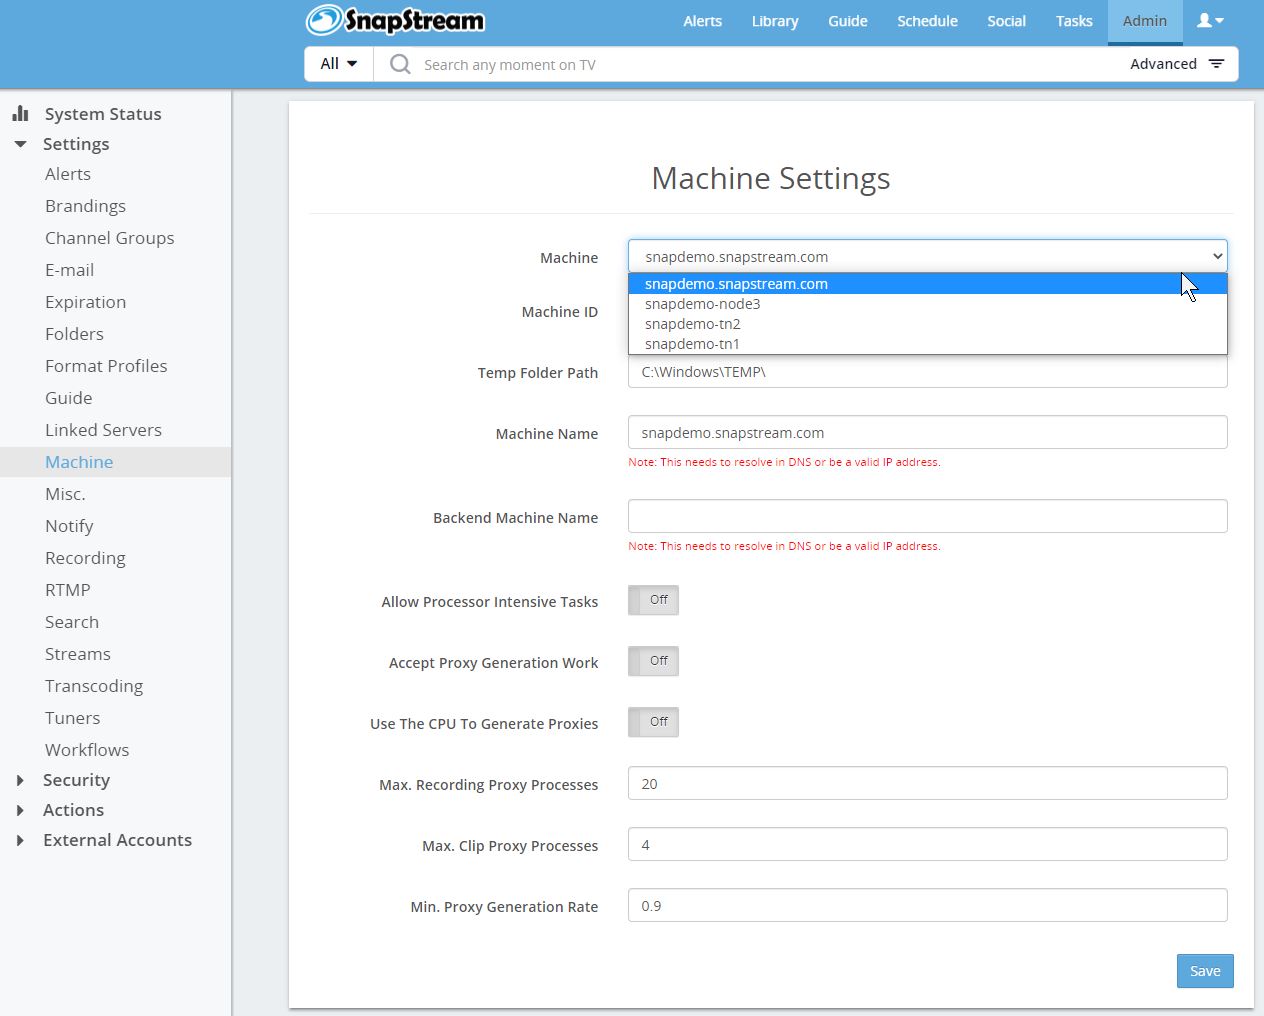Click the search magnifier icon
The width and height of the screenshot is (1264, 1016).
point(400,64)
